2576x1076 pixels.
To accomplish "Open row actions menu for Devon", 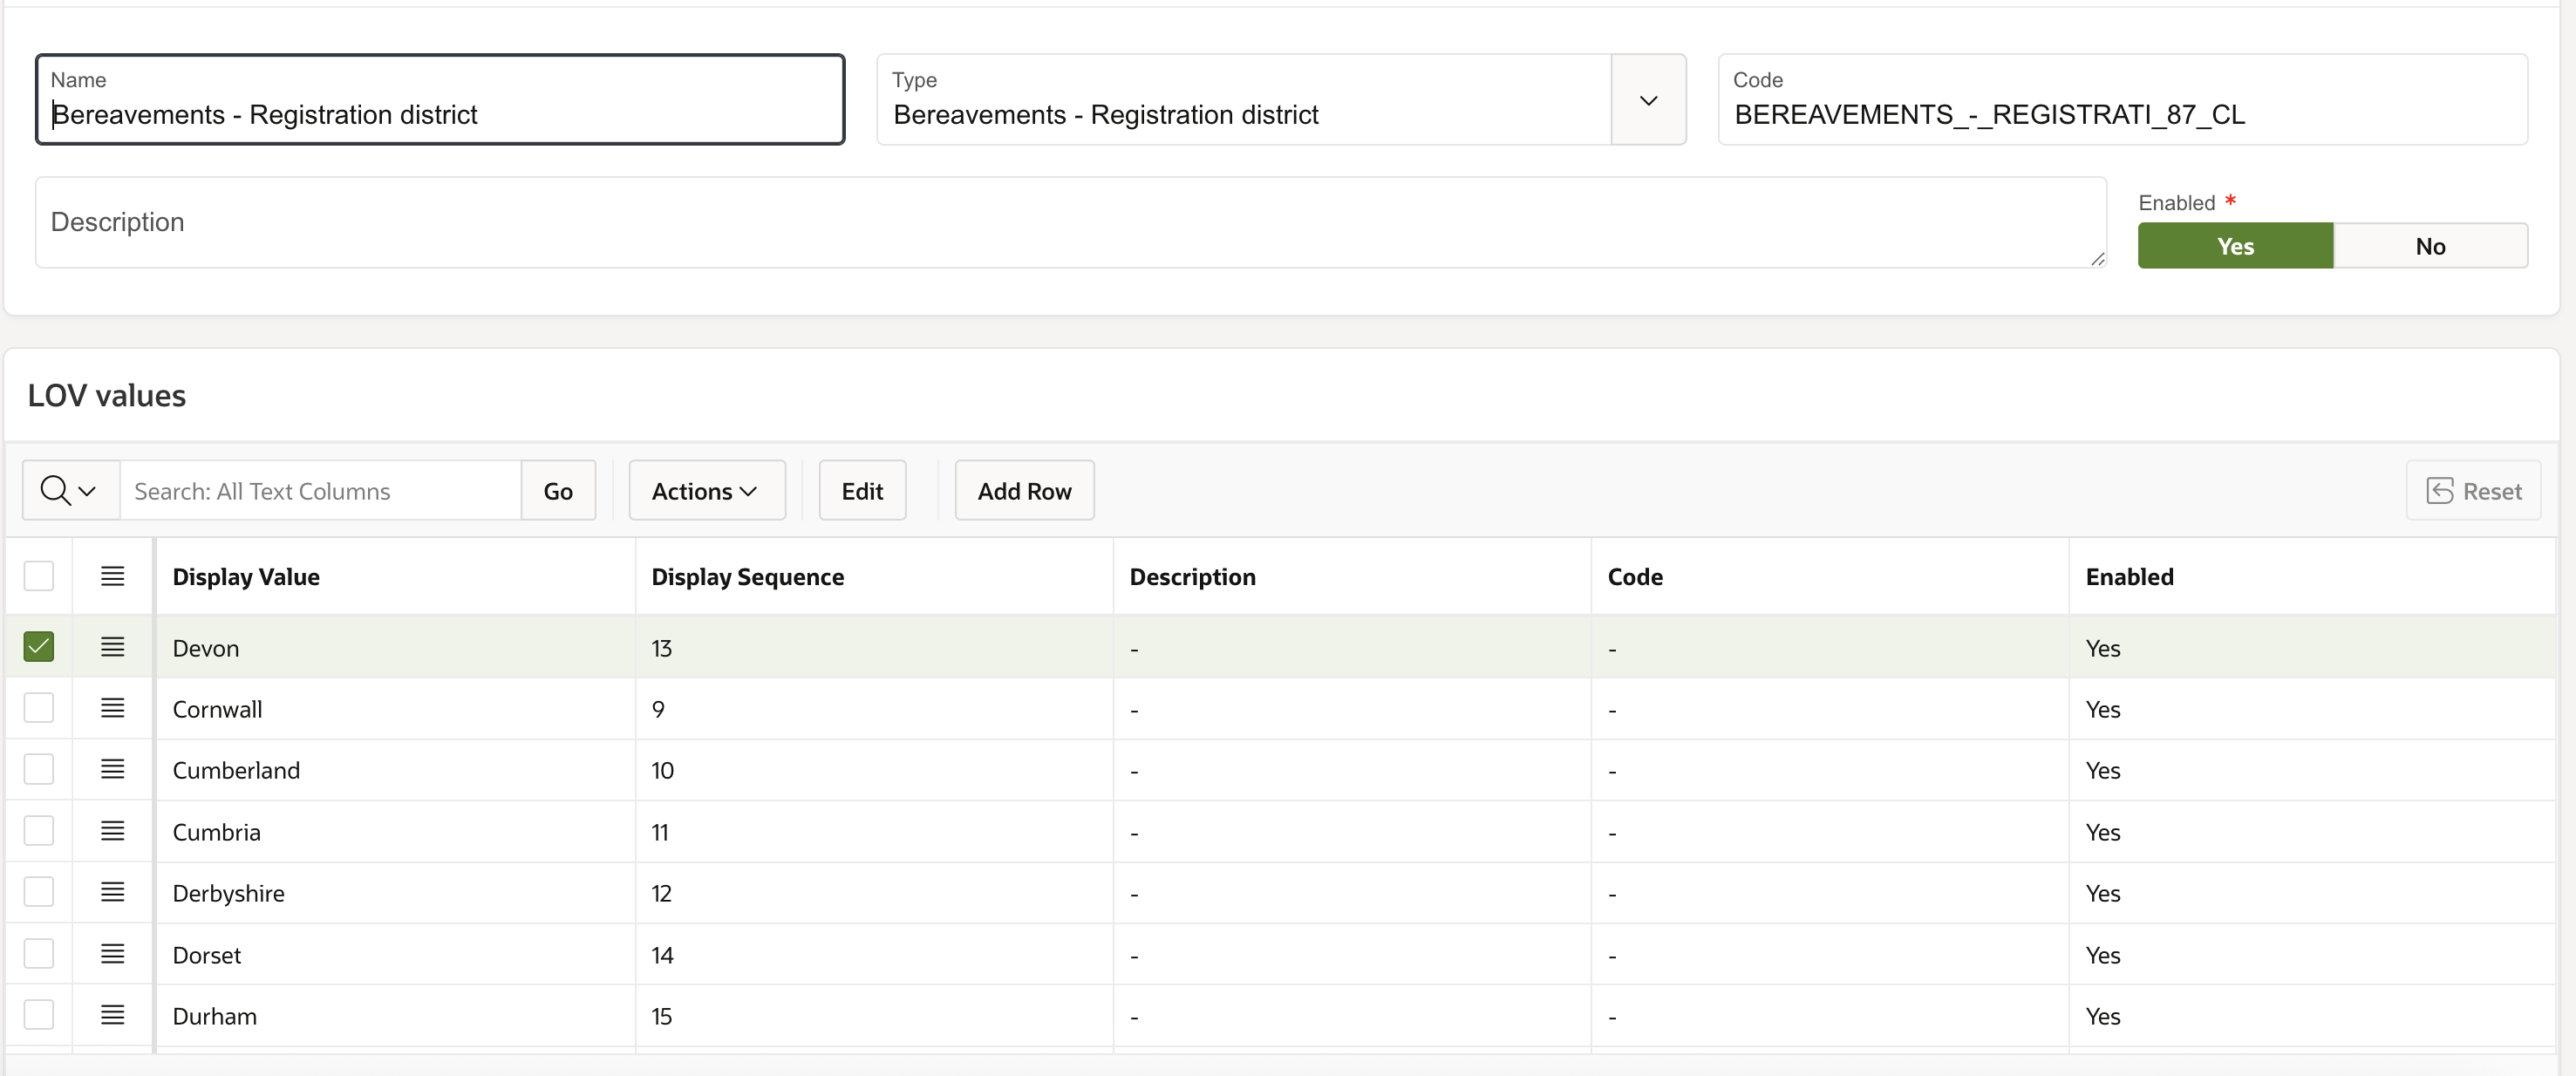I will (x=112, y=647).
